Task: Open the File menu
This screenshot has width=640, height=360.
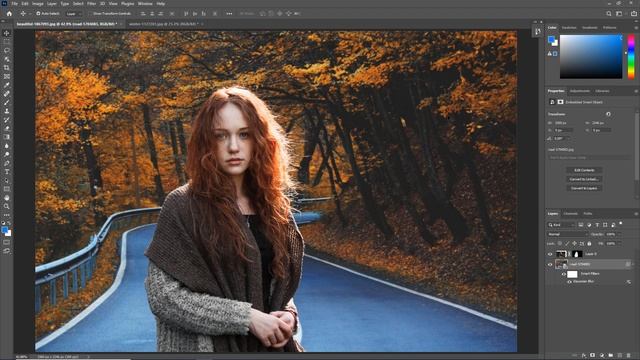Action: (14, 4)
